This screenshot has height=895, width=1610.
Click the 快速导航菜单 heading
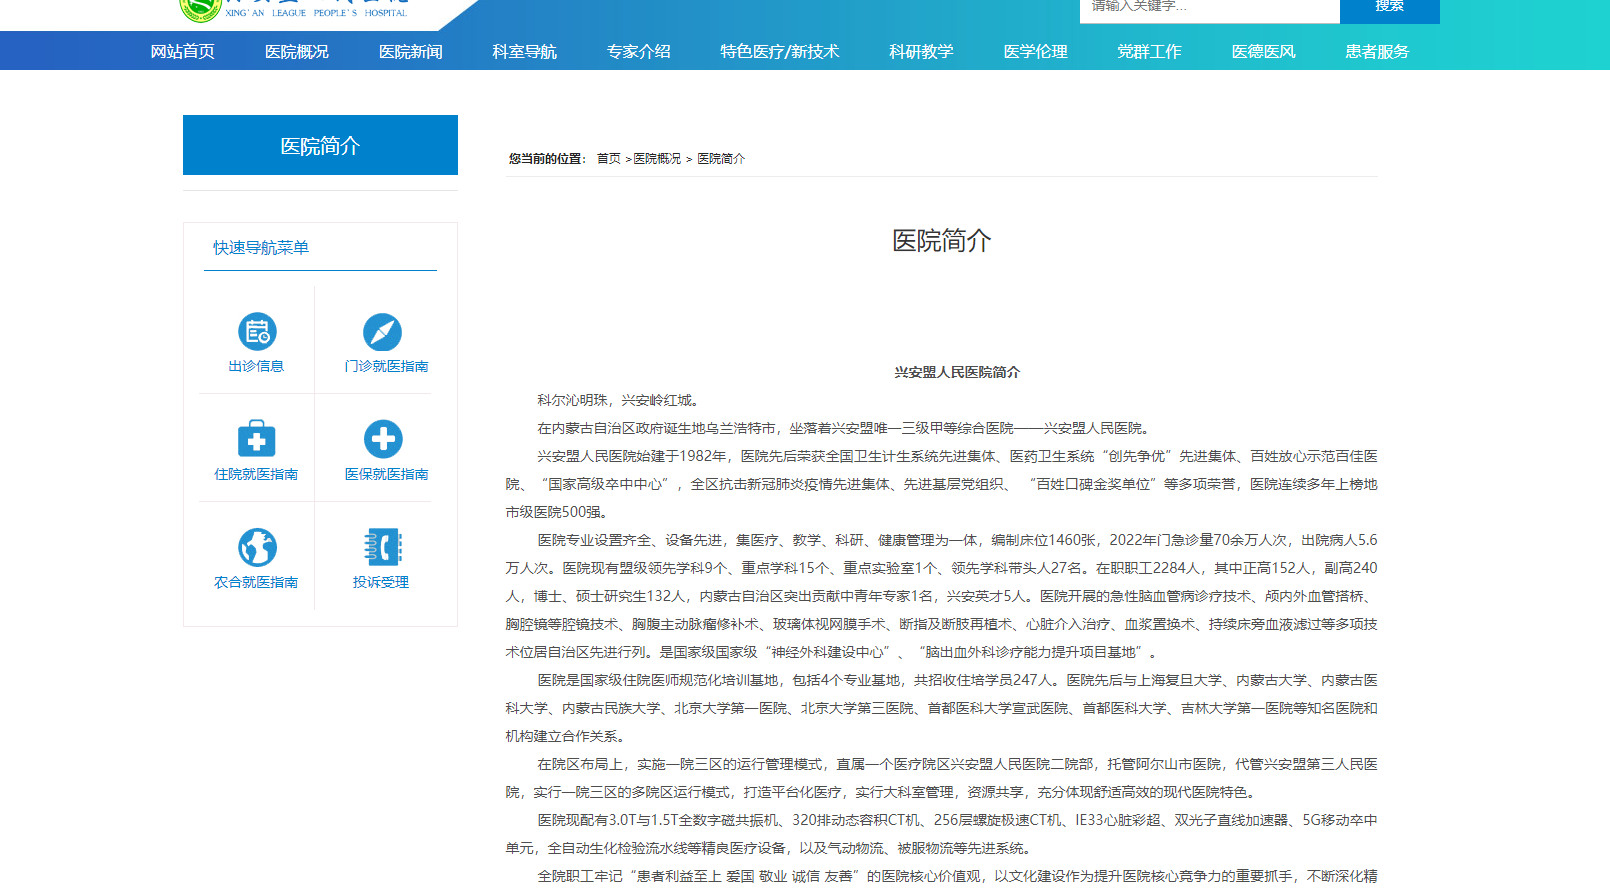point(261,247)
